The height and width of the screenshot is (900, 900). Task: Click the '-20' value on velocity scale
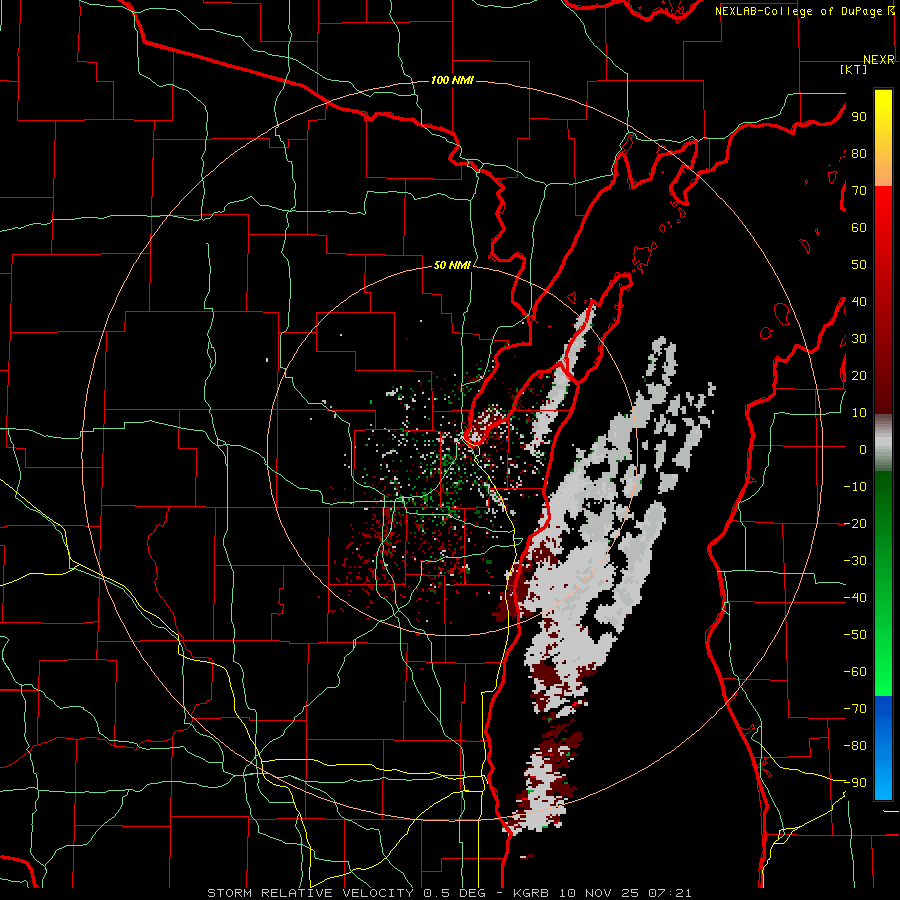(x=855, y=524)
